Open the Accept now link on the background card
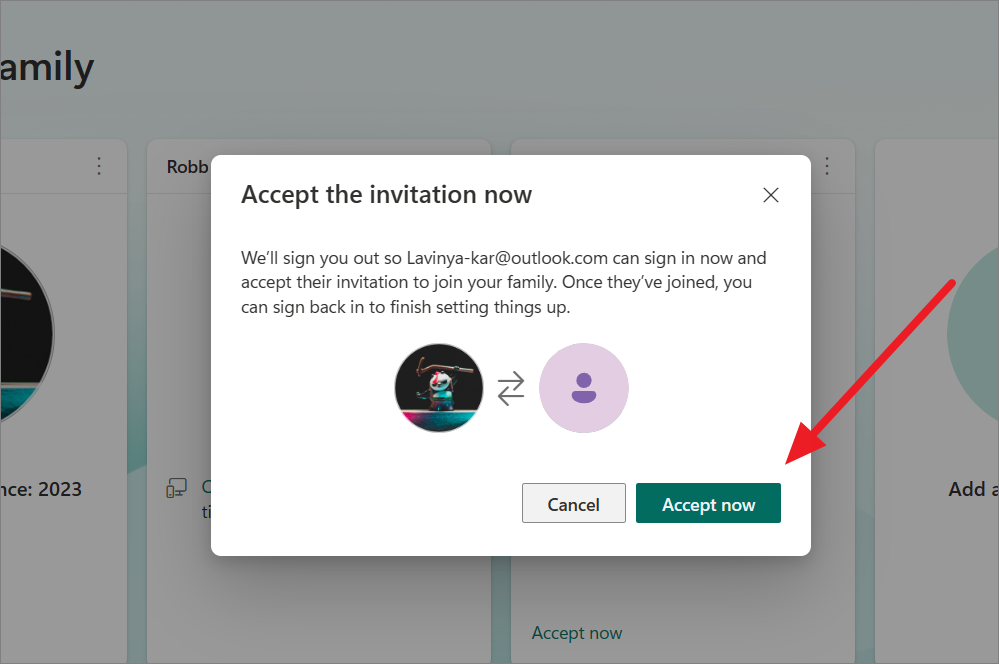 click(577, 633)
